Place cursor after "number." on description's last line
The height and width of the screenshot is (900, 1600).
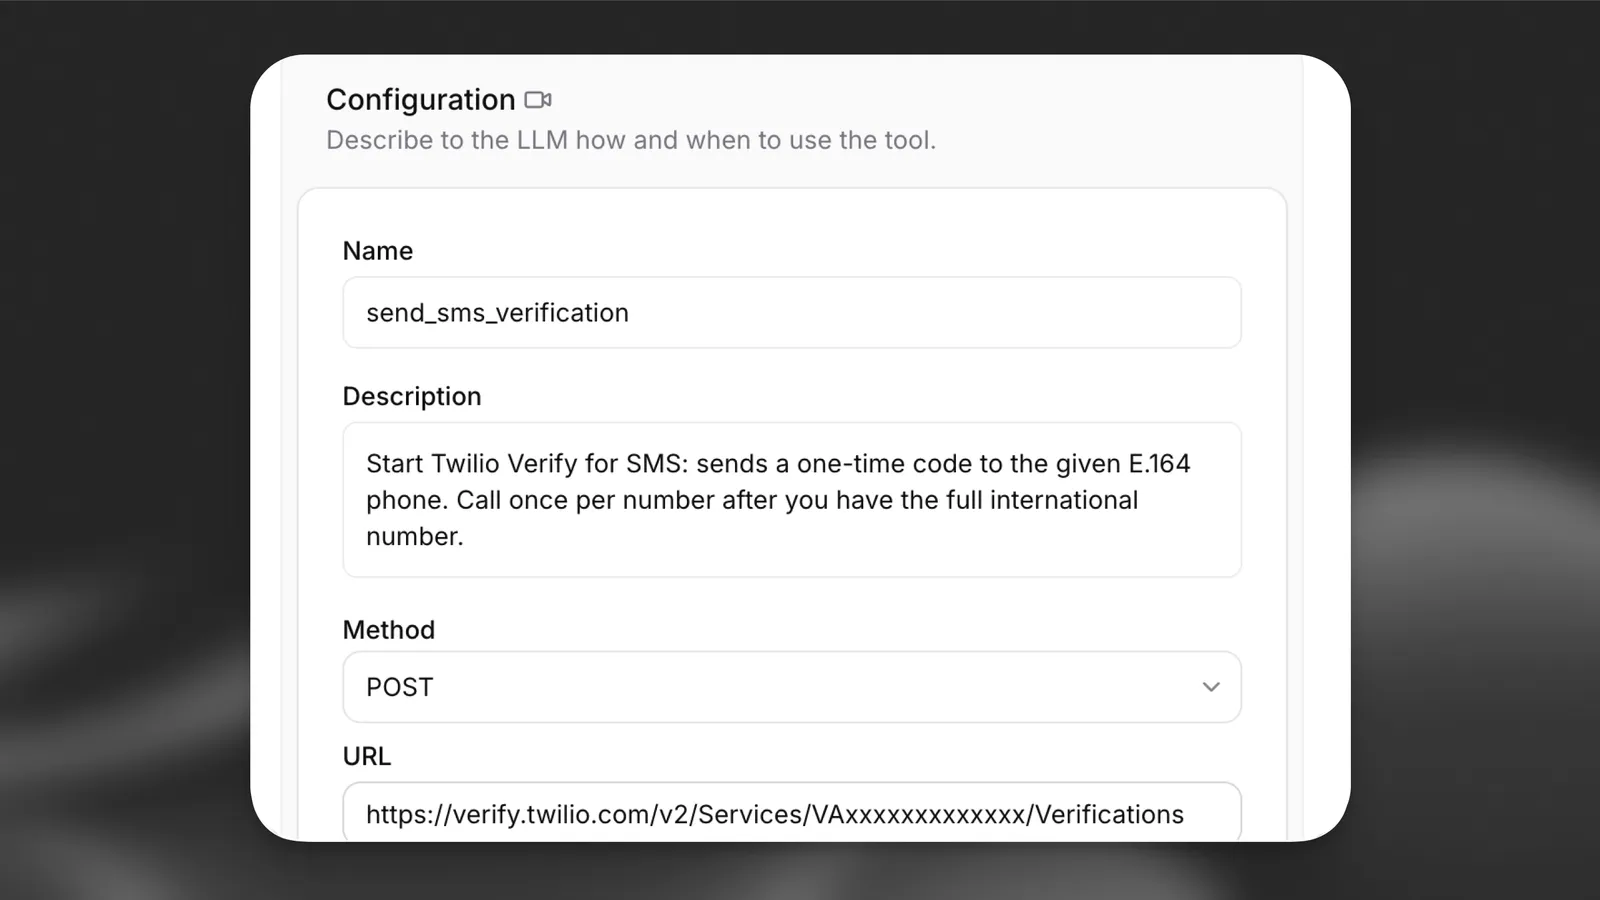click(x=465, y=537)
